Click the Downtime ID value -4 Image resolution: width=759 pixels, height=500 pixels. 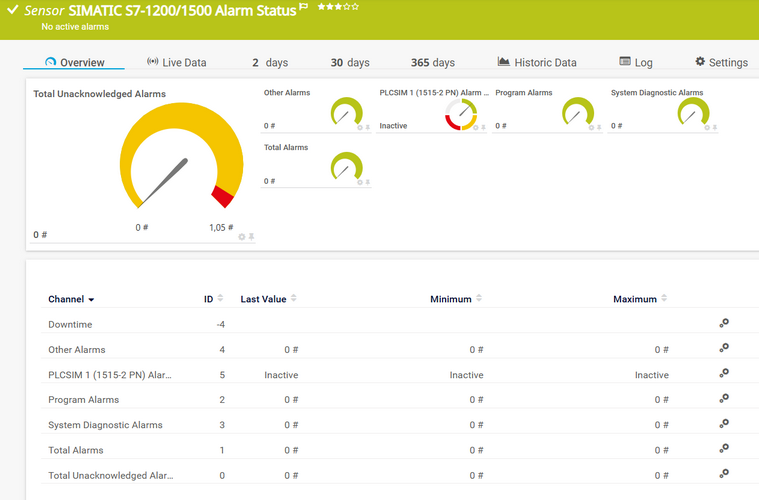pos(221,324)
